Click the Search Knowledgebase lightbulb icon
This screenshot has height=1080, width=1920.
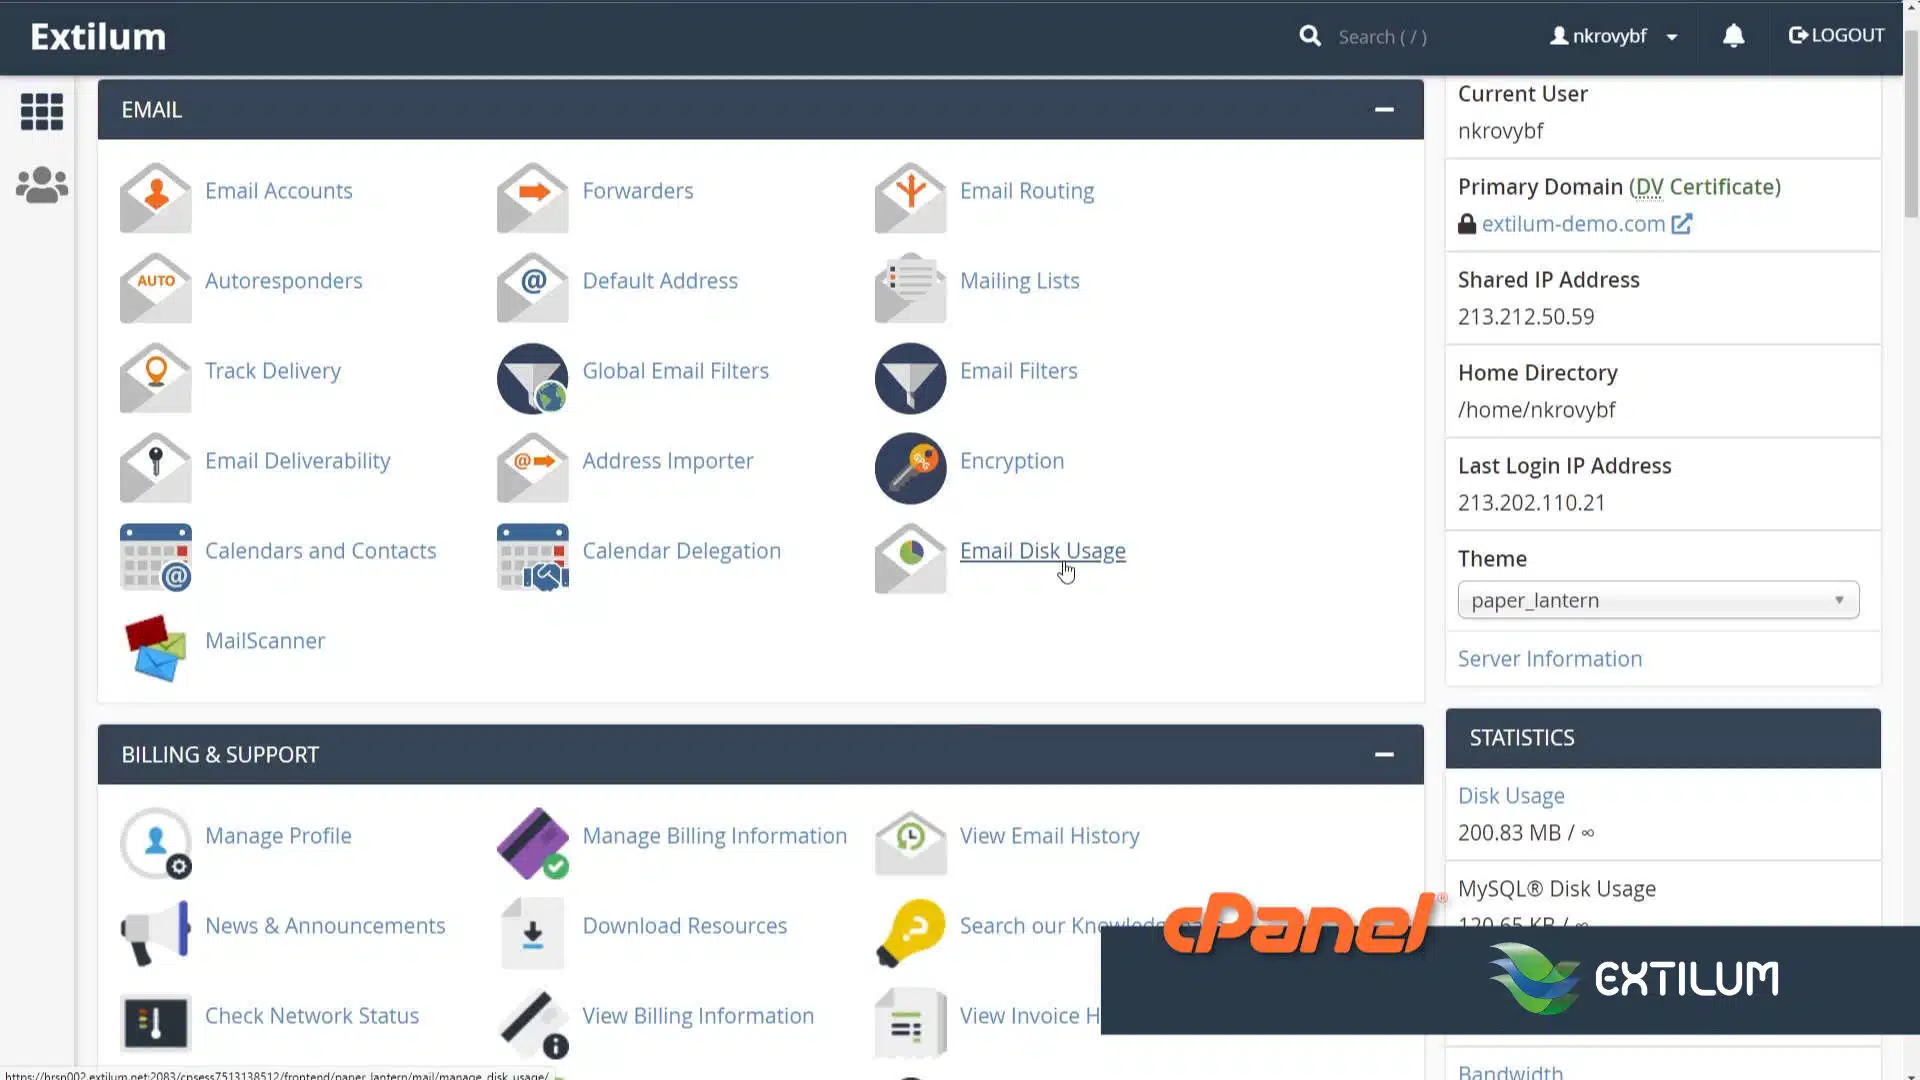tap(910, 932)
